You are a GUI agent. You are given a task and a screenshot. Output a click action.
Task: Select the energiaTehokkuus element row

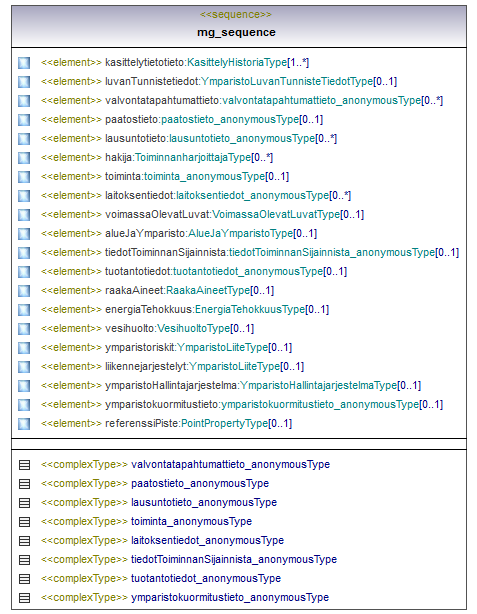(x=185, y=309)
